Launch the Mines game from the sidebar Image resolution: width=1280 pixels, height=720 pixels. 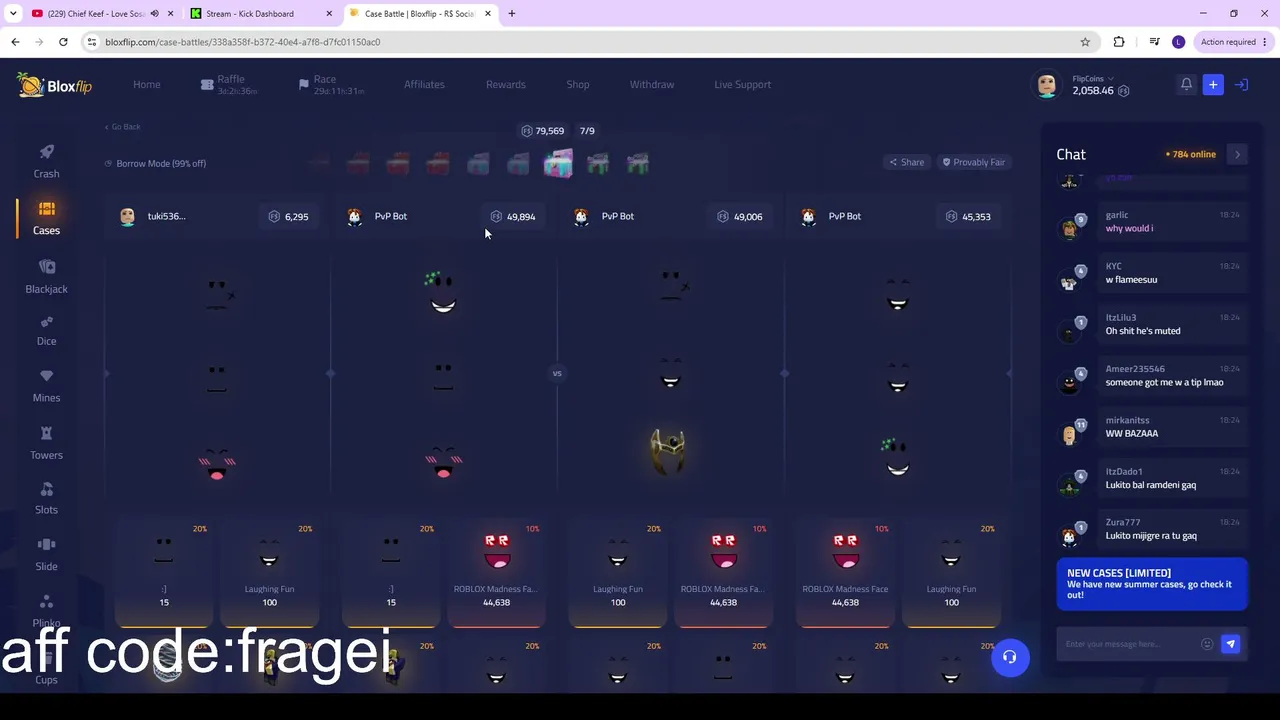pos(46,386)
